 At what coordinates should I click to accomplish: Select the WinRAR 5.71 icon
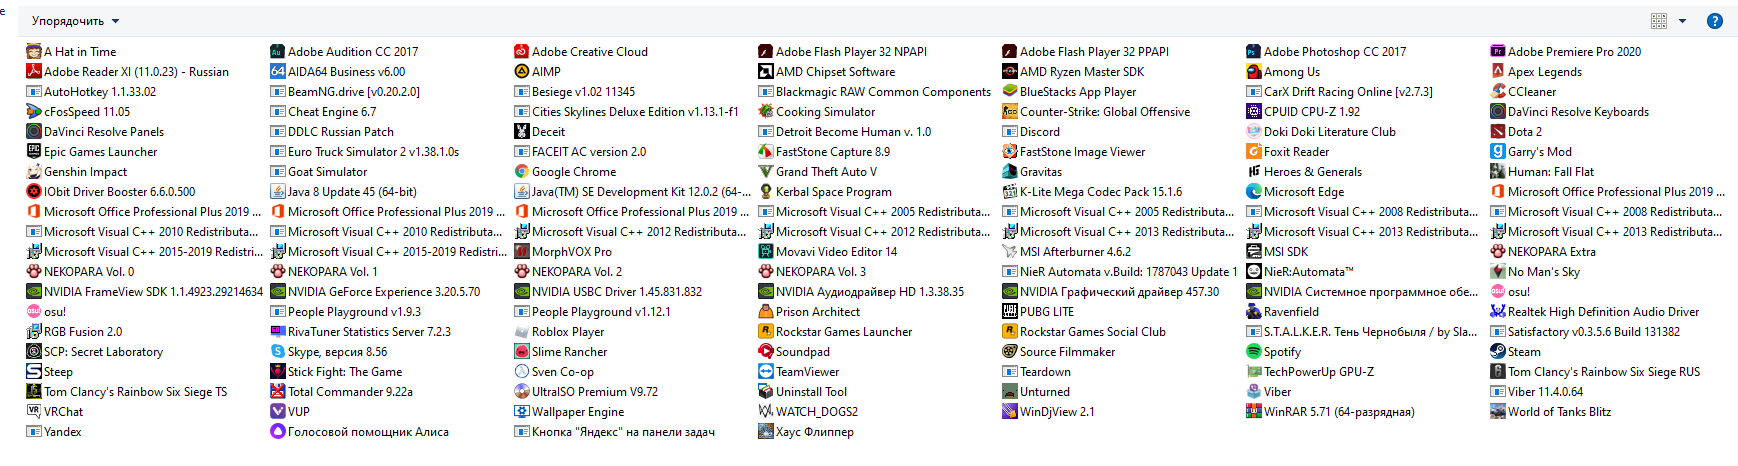click(x=1254, y=411)
